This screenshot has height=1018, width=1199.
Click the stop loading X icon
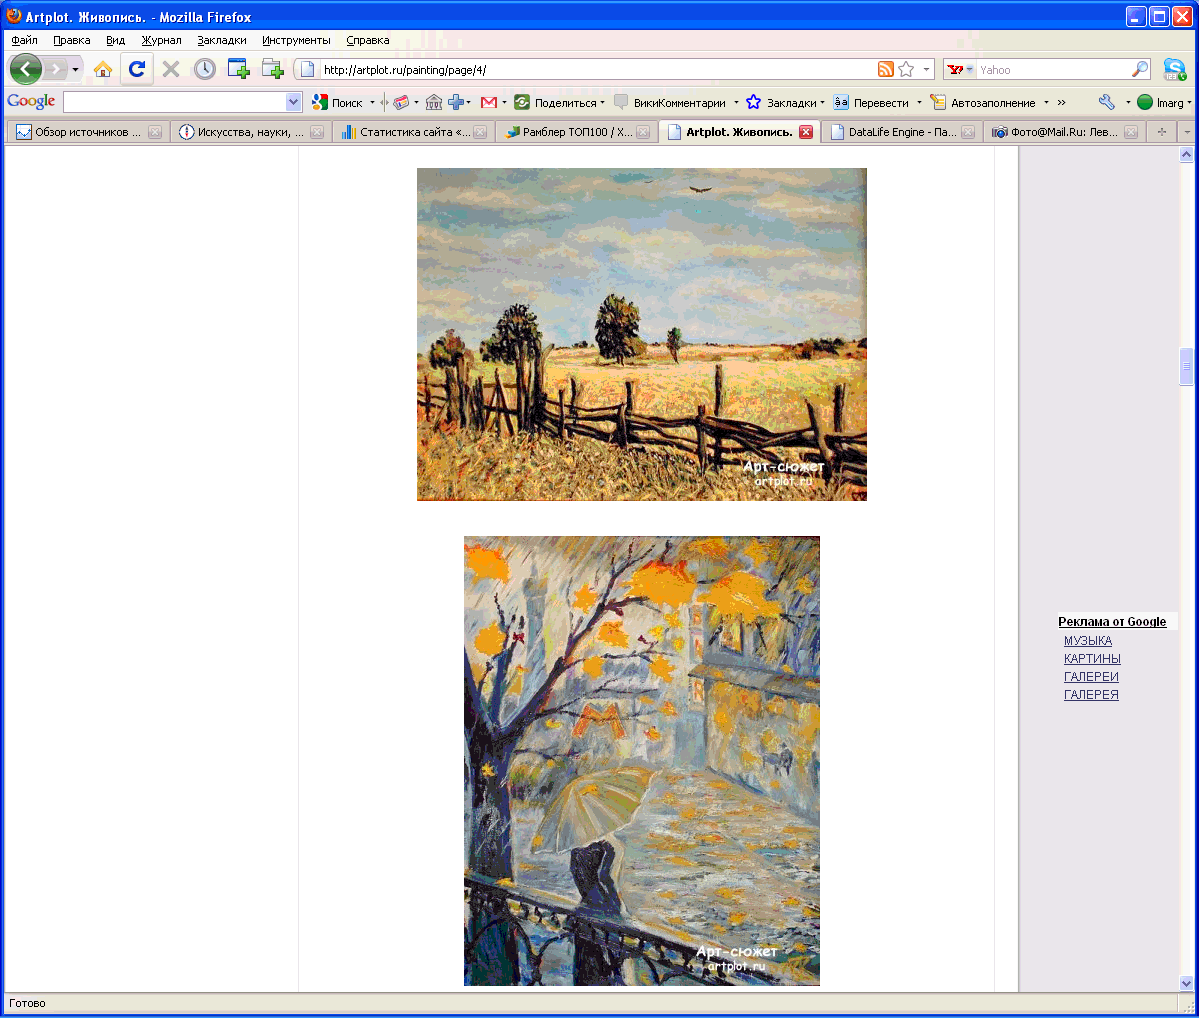(171, 70)
